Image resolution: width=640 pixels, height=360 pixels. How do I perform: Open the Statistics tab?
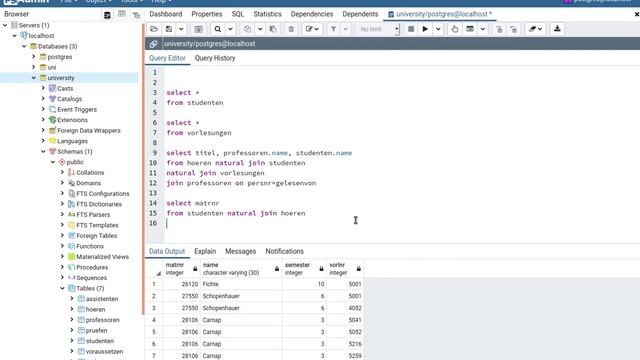point(267,14)
